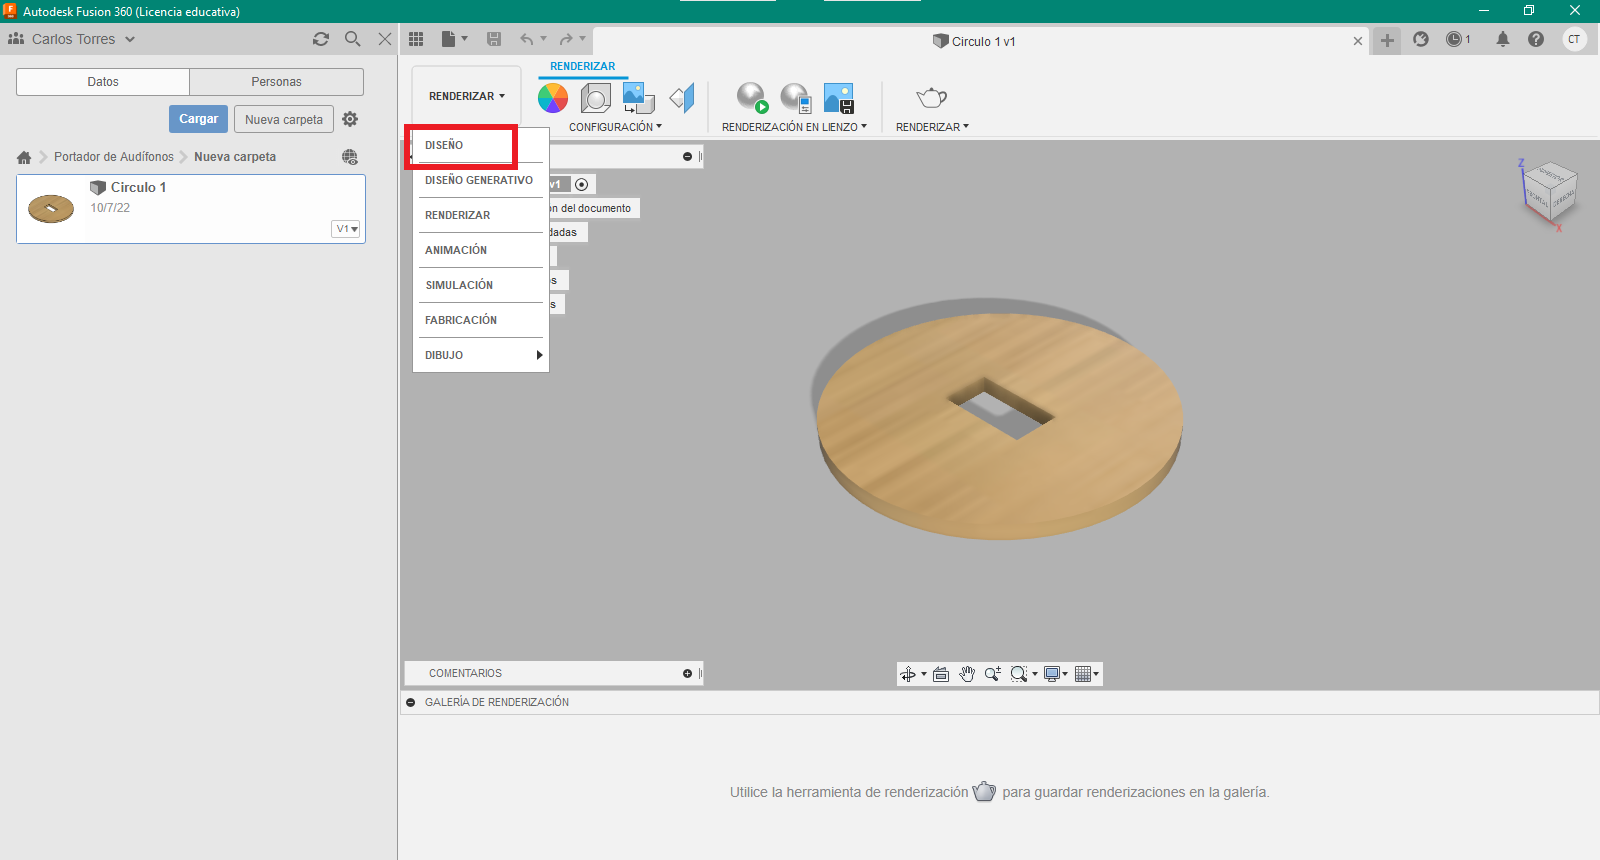1600x860 pixels.
Task: Switch to the Datos tab
Action: (x=103, y=82)
